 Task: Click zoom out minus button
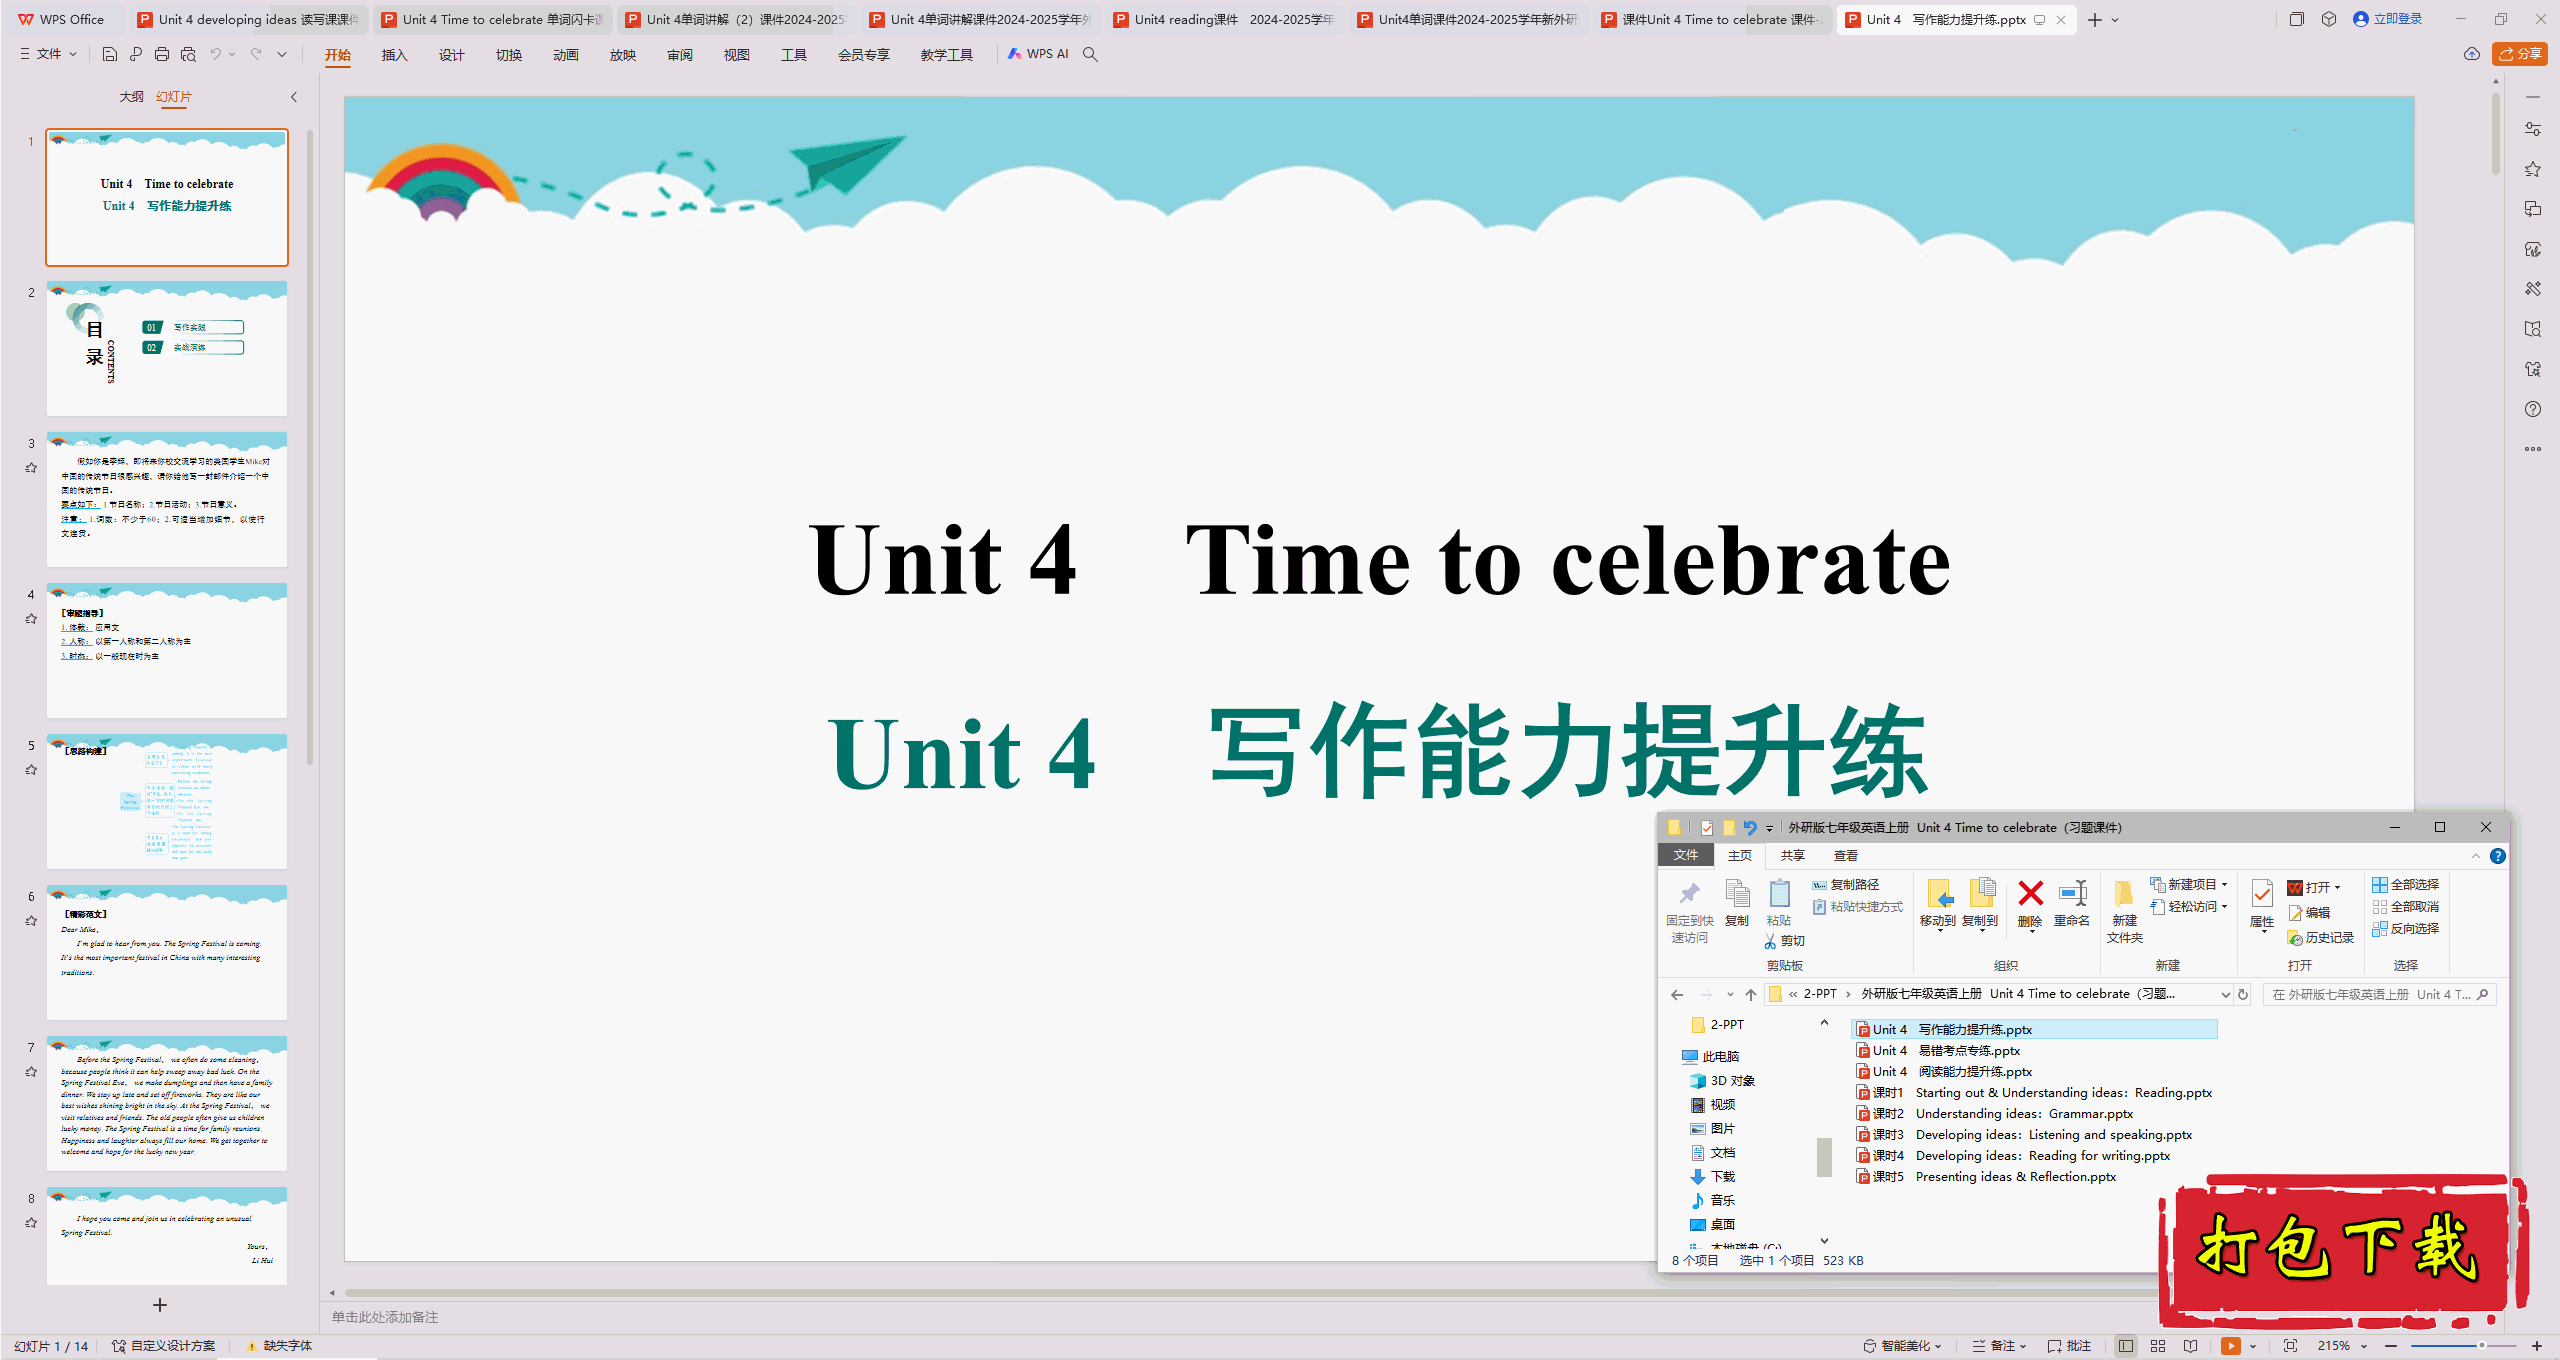pos(2391,1346)
